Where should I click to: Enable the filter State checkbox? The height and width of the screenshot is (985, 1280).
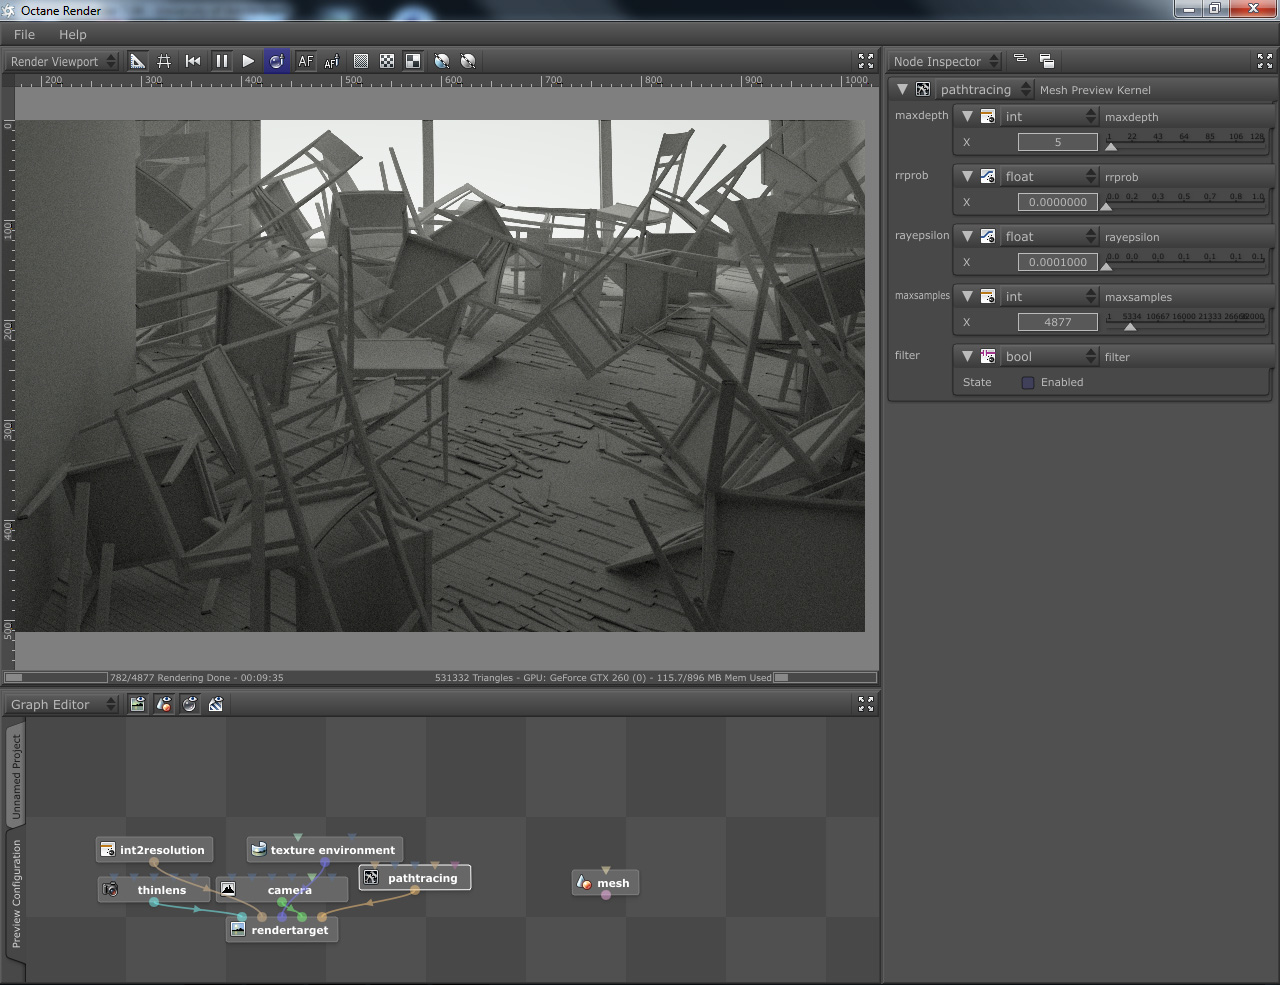(x=1028, y=383)
